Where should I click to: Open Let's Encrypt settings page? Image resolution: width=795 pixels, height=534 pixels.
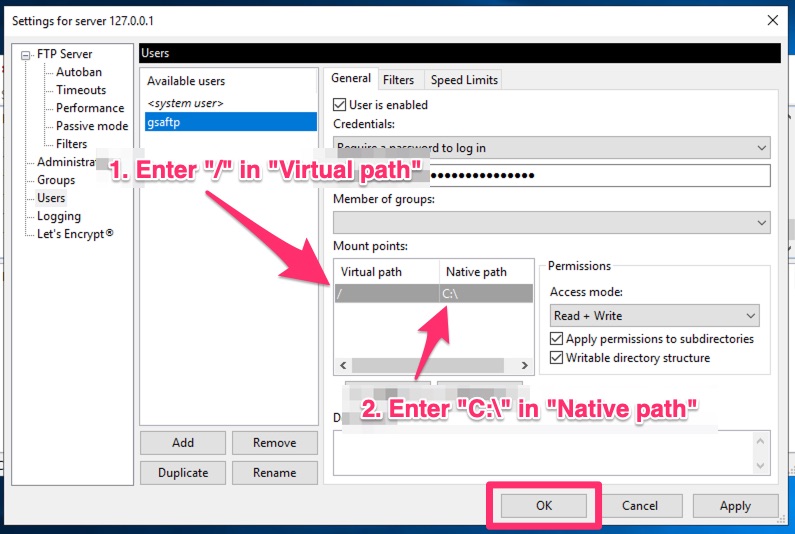[x=75, y=234]
